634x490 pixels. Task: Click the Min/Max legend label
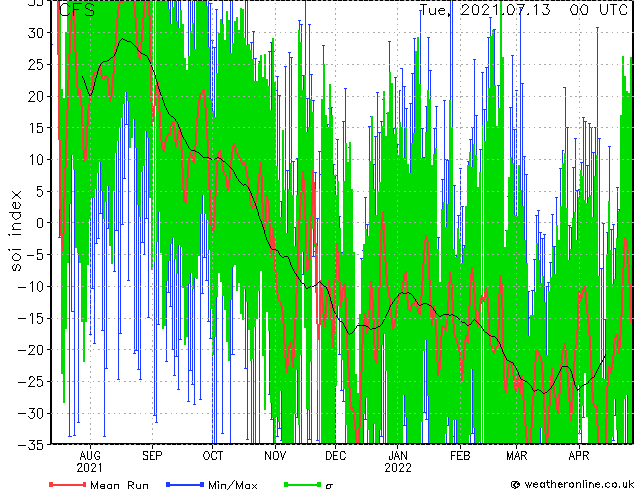233,485
